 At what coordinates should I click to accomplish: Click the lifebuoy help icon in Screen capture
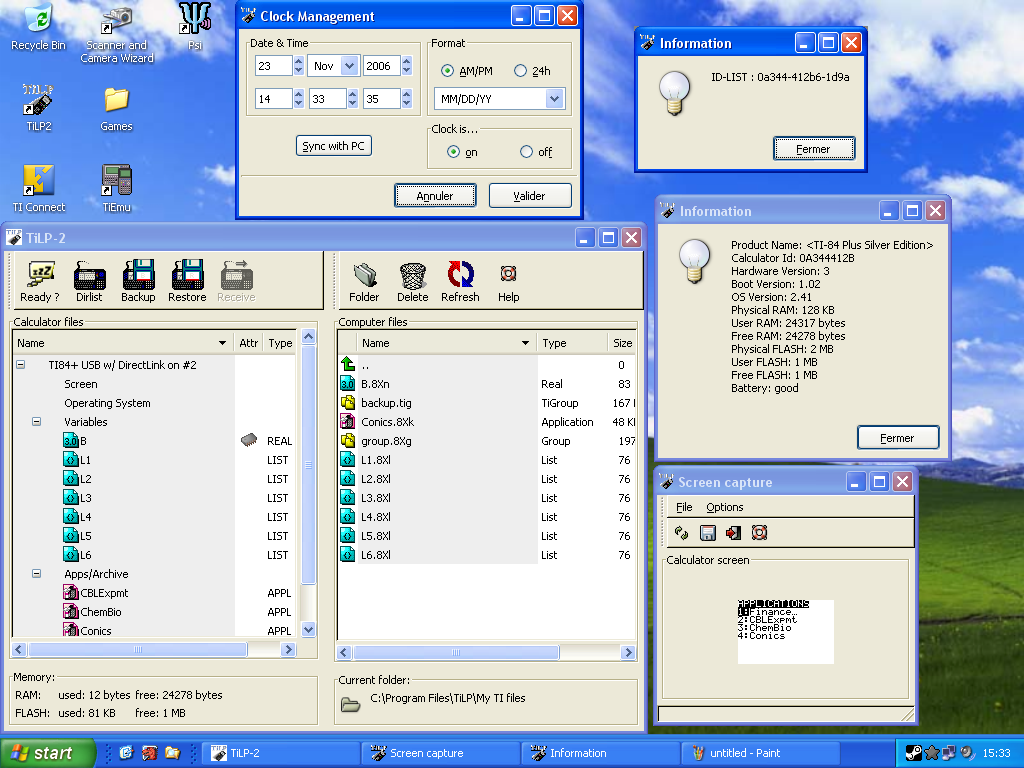point(759,533)
